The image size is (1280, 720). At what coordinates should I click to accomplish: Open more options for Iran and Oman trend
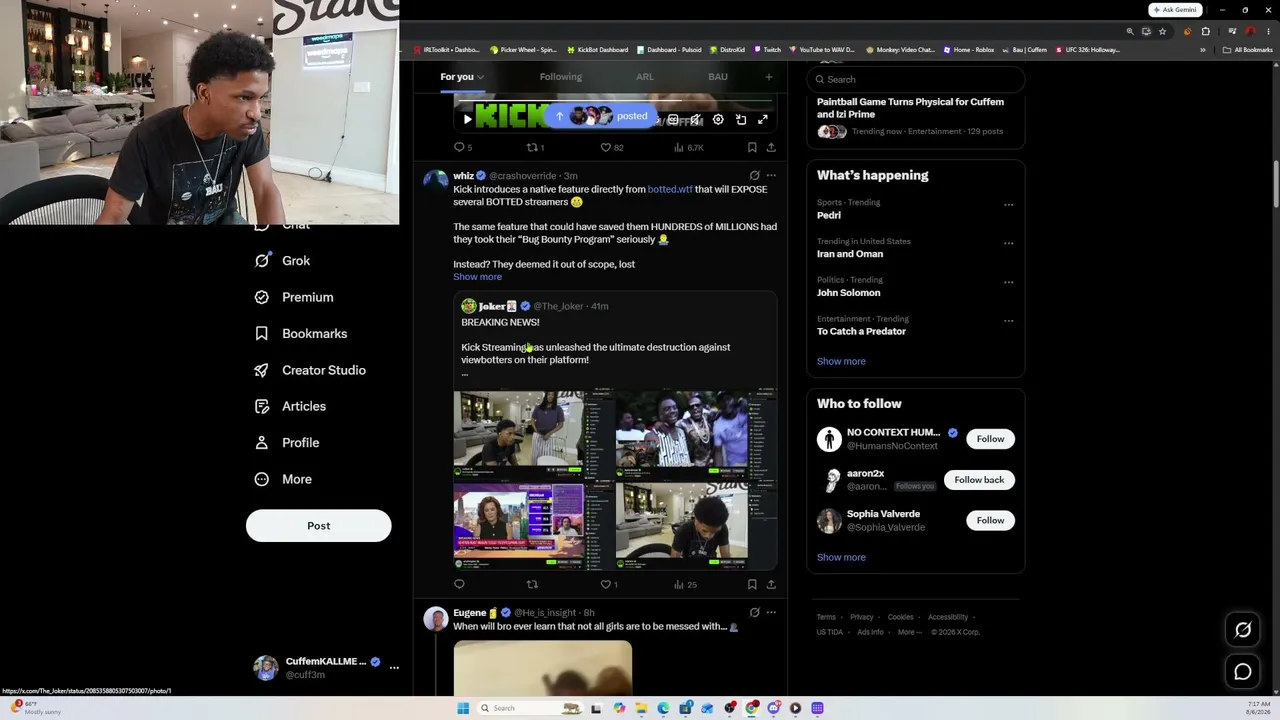[x=1008, y=243]
